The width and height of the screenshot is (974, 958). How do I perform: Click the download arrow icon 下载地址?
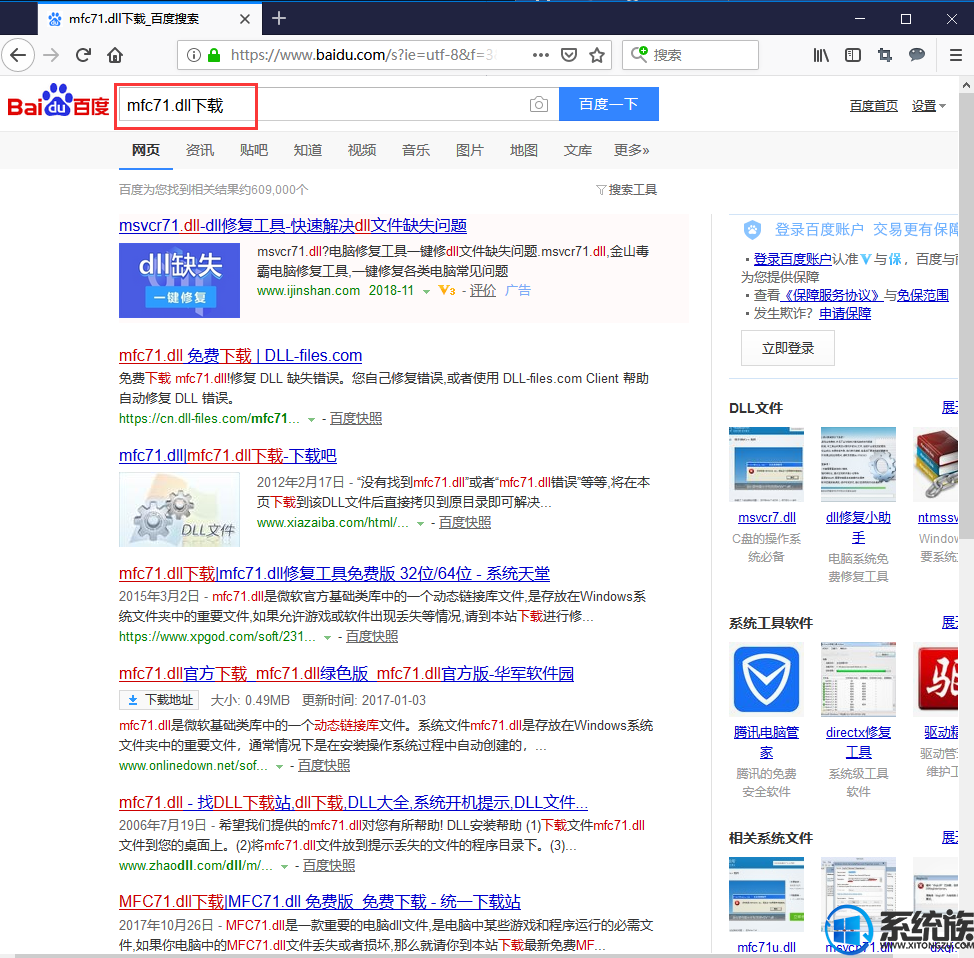133,700
